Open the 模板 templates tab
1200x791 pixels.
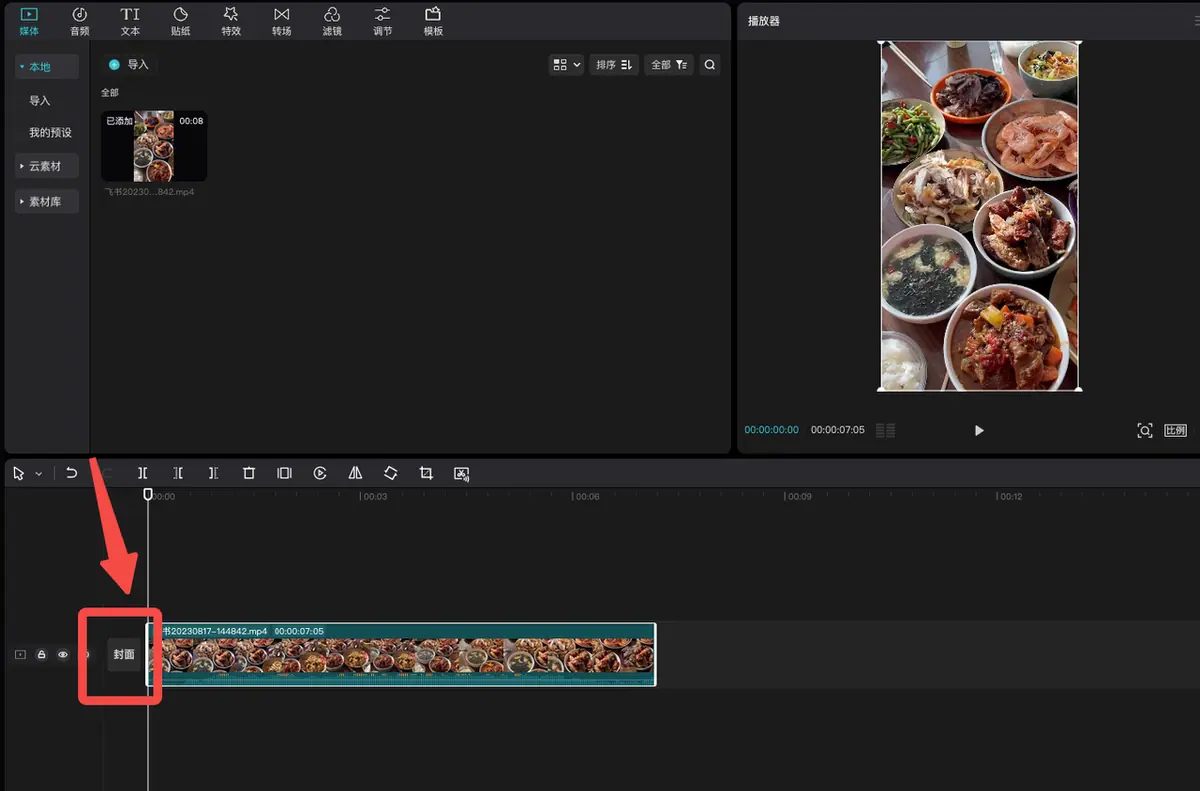click(x=433, y=21)
